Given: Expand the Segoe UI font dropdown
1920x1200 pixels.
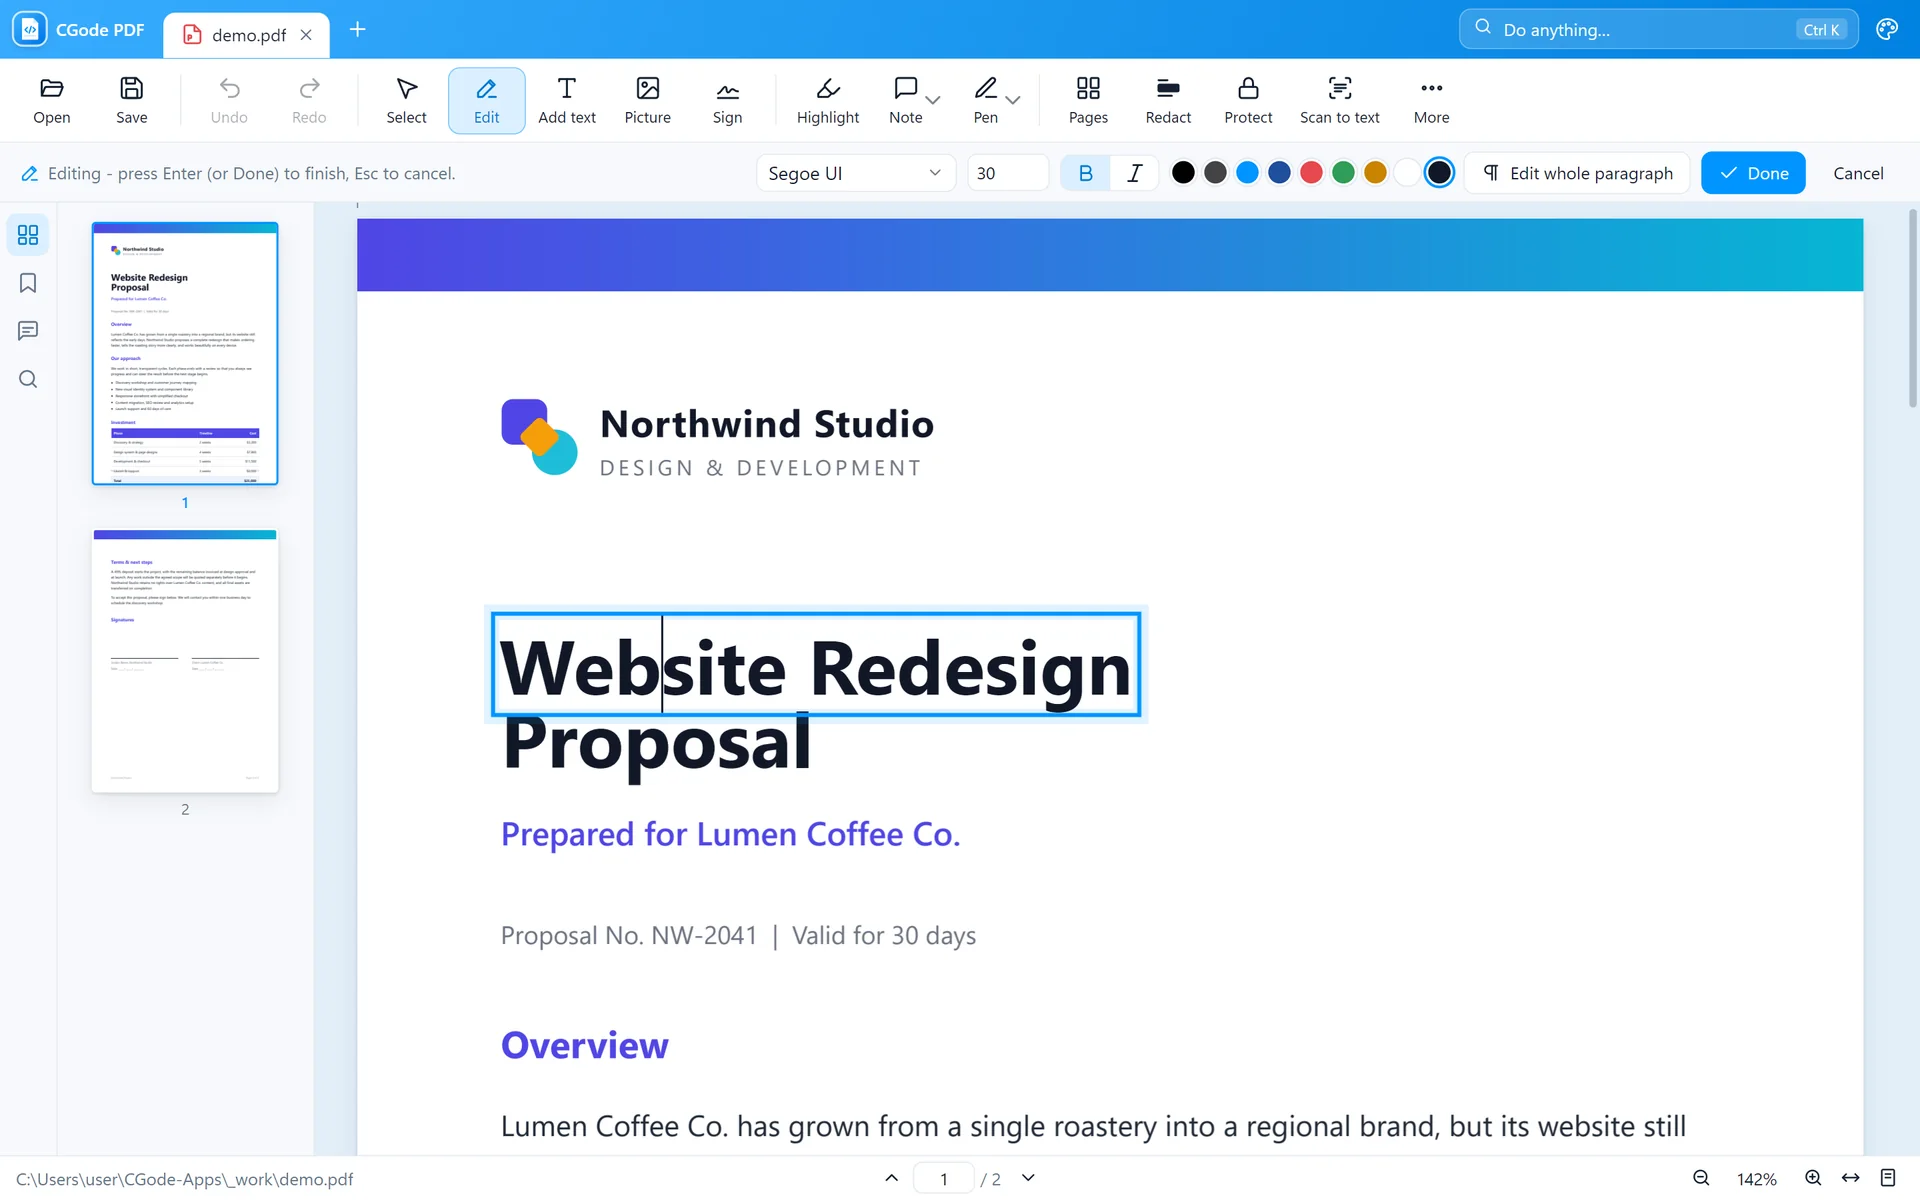Looking at the screenshot, I should click(856, 173).
